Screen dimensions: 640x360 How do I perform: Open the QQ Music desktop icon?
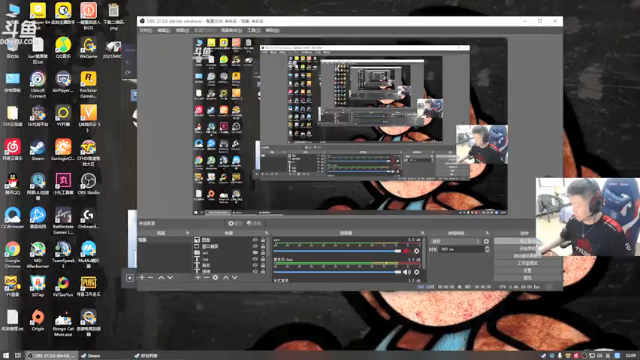tap(63, 48)
